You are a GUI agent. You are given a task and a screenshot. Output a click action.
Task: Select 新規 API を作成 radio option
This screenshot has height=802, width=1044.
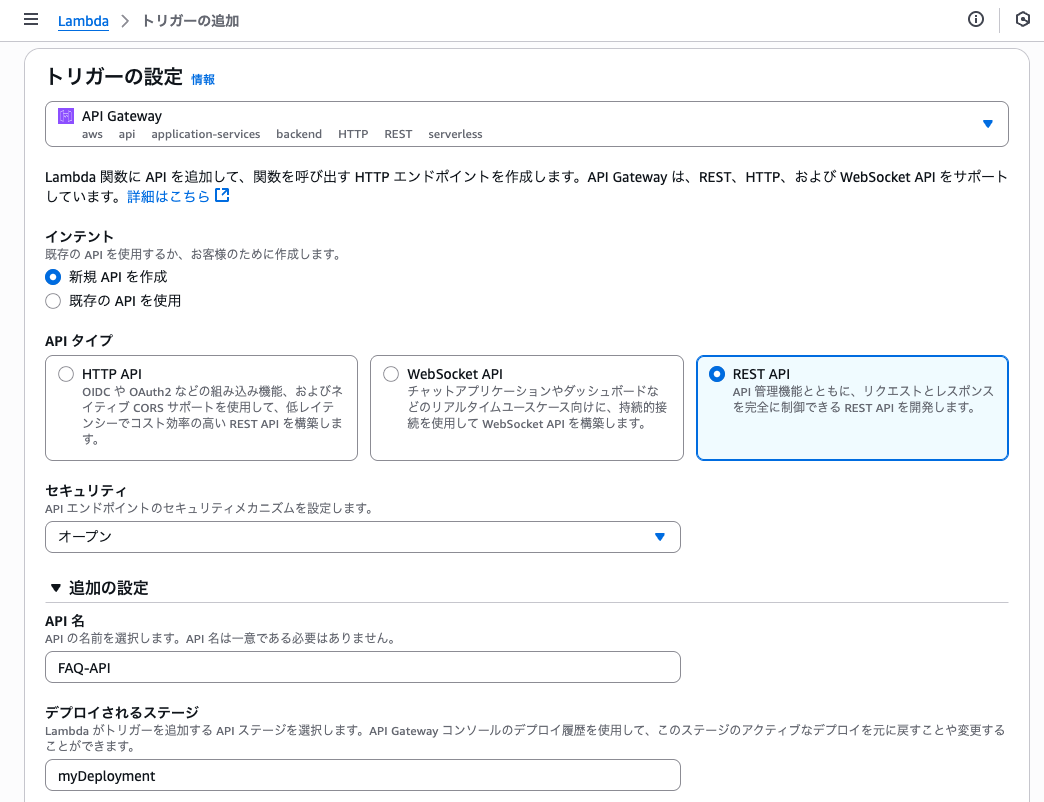(x=53, y=277)
